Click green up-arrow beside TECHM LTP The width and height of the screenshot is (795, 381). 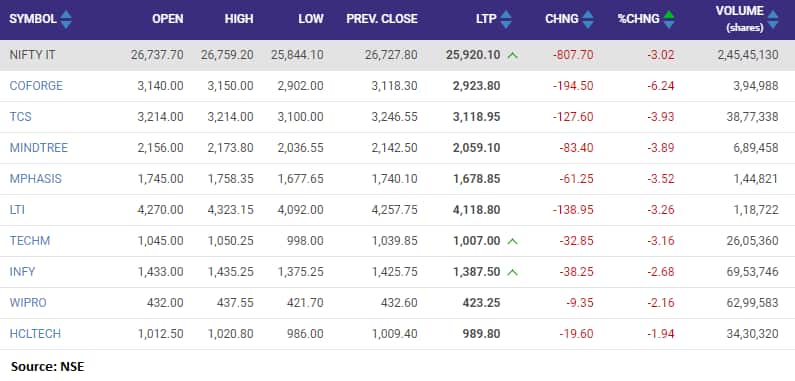513,241
